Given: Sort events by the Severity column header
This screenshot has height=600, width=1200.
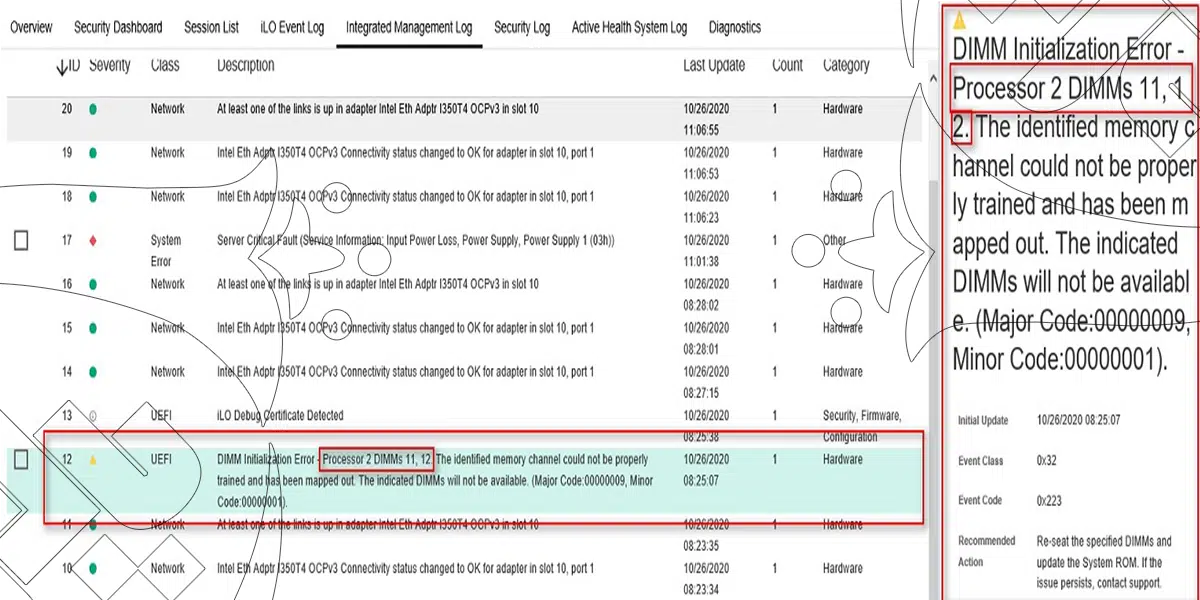Looking at the screenshot, I should pyautogui.click(x=109, y=66).
